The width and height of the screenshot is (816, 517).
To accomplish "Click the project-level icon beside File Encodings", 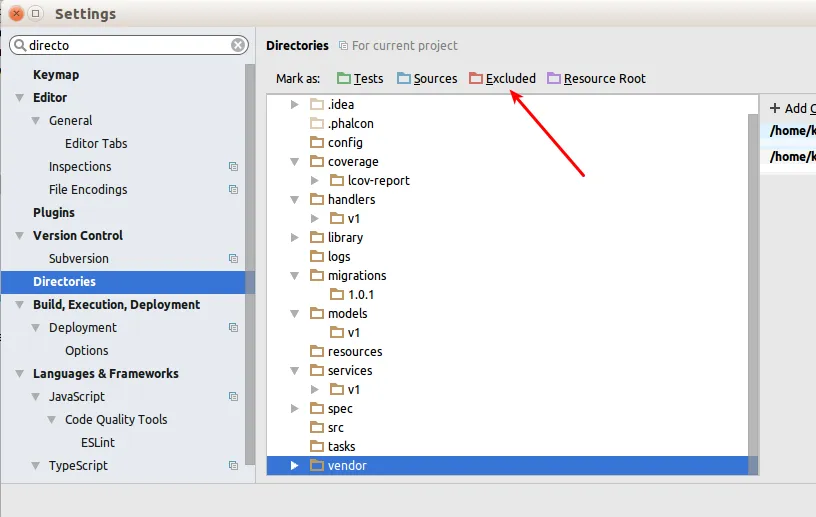I will [233, 190].
